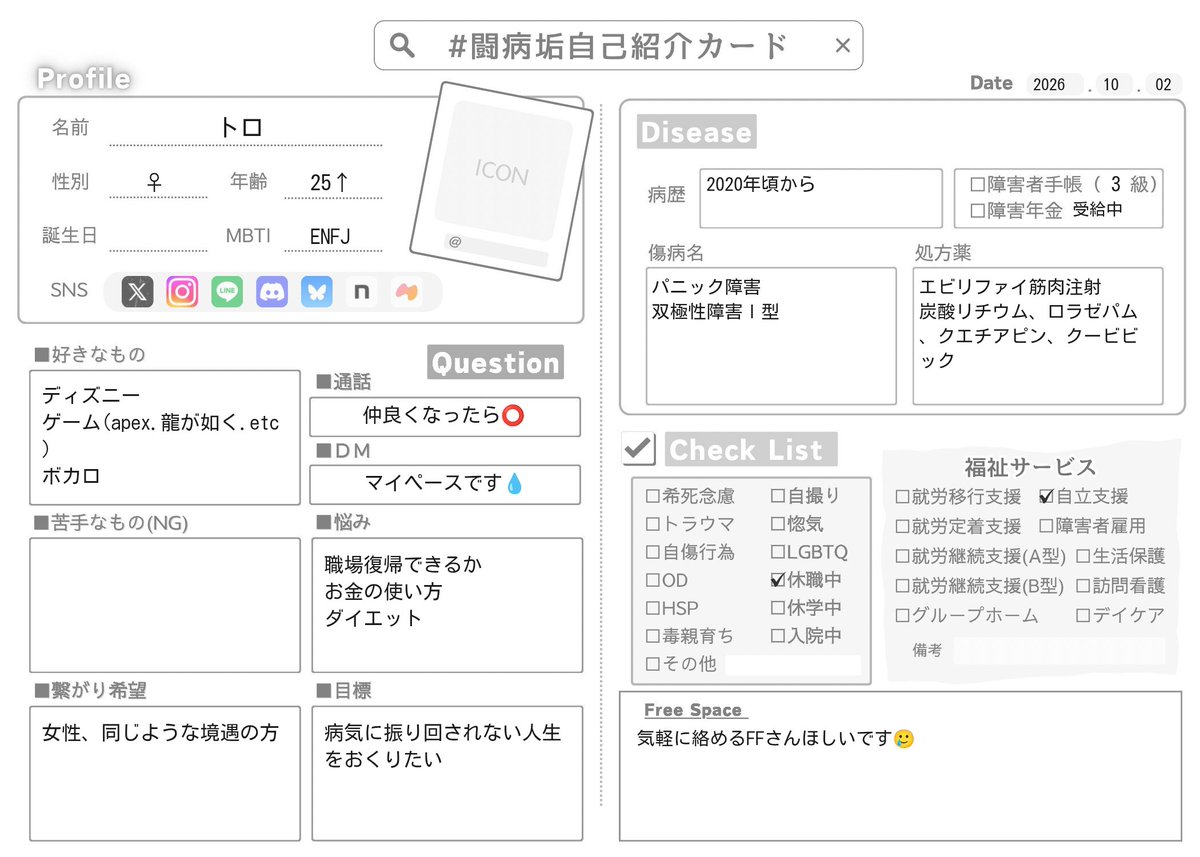
Task: Click the エビリファイ筋肉注射 text
Action: (x=1010, y=287)
